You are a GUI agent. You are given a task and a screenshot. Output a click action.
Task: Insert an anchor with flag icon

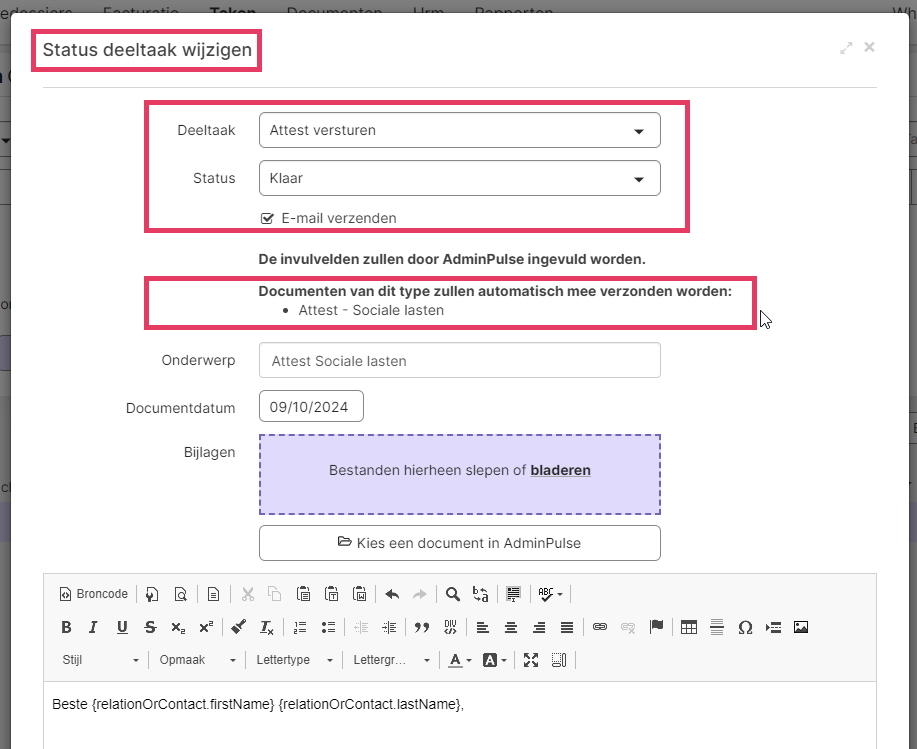(x=656, y=627)
